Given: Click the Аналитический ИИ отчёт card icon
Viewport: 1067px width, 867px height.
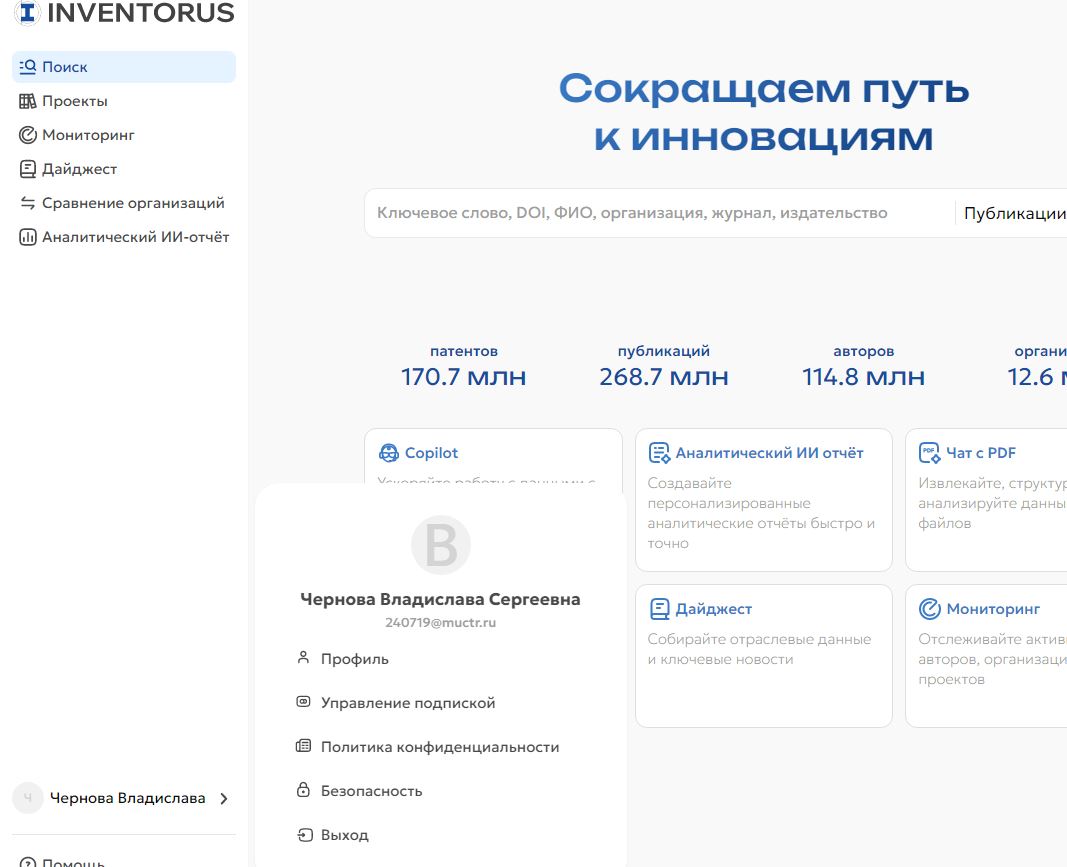Looking at the screenshot, I should pyautogui.click(x=659, y=453).
